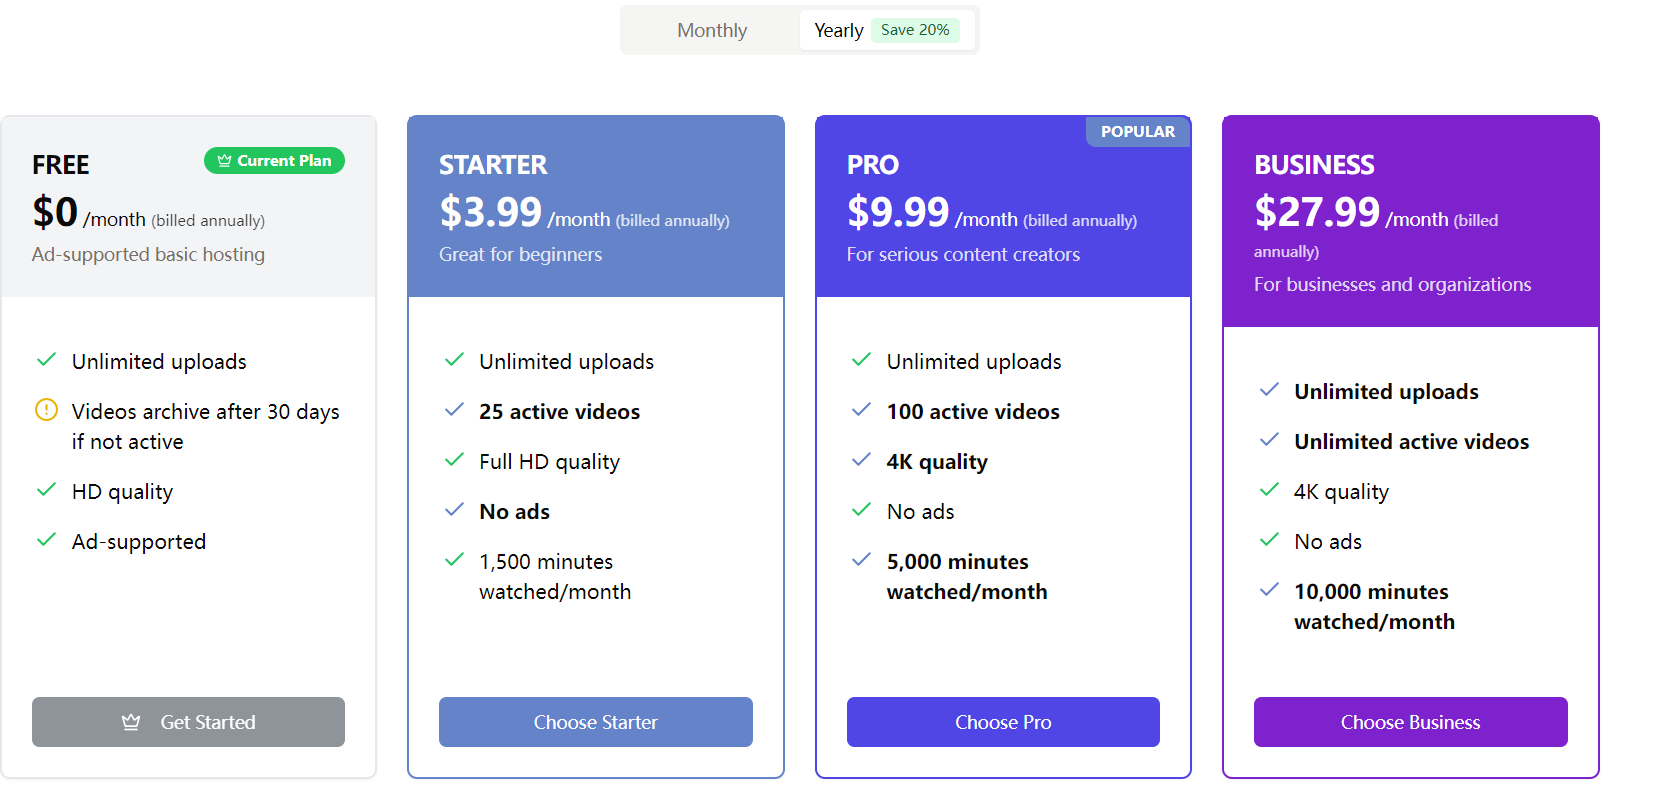Click the STARTER plan heading
Screen dimensions: 1663x802
pyautogui.click(x=493, y=165)
